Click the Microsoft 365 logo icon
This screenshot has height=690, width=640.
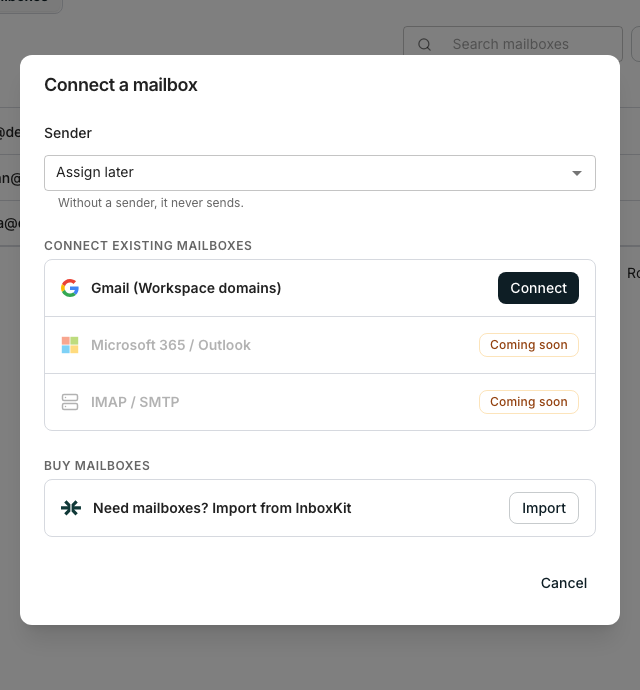(70, 345)
